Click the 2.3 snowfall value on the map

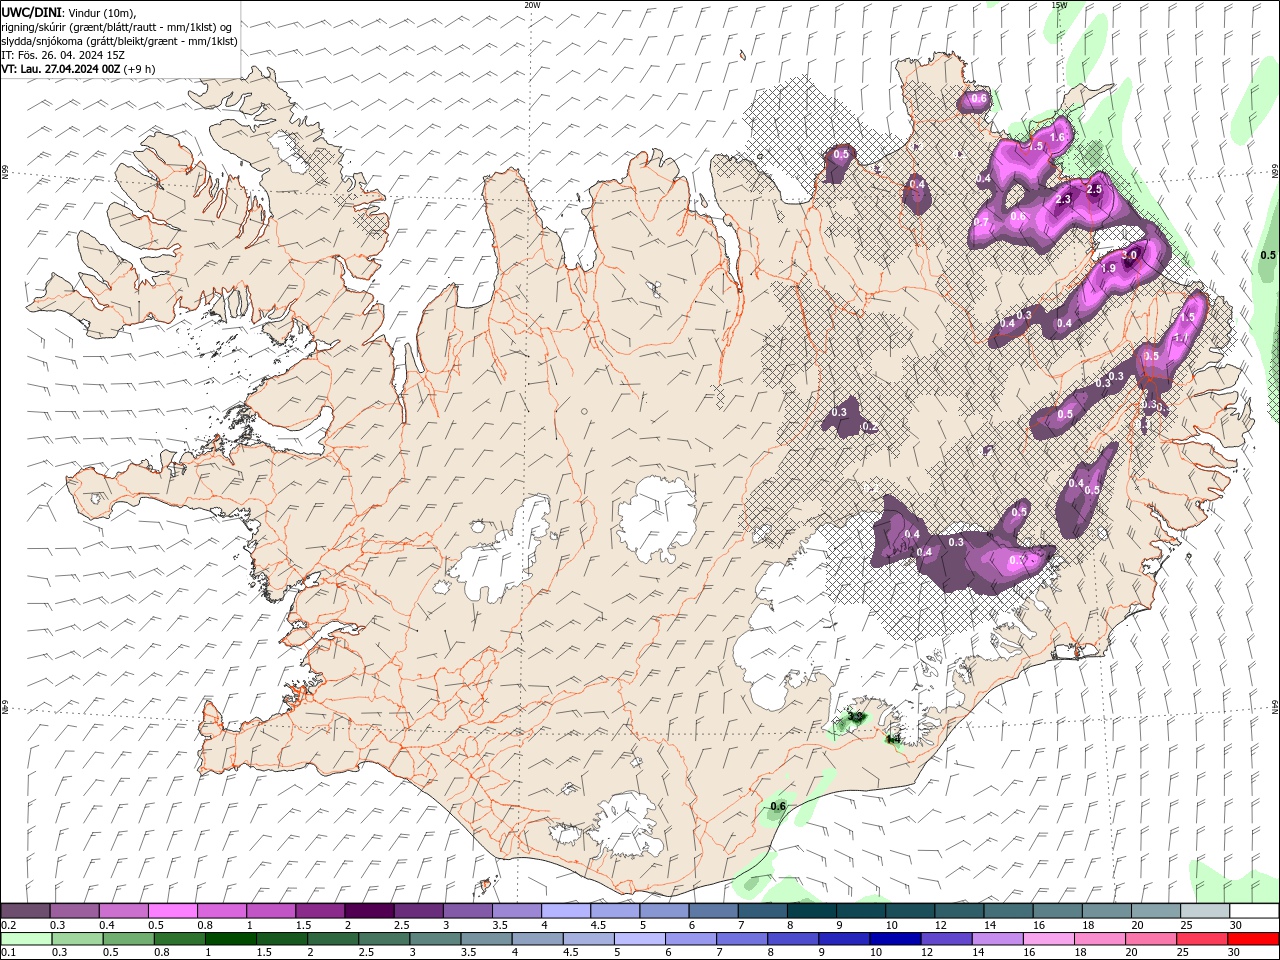pyautogui.click(x=1063, y=199)
